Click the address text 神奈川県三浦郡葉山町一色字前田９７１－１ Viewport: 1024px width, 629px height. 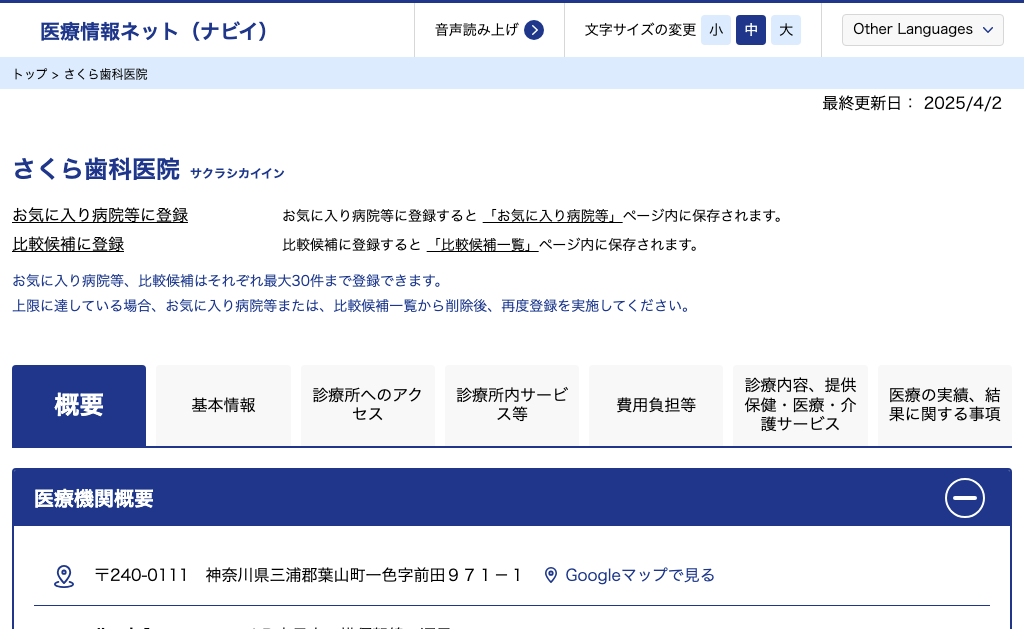[x=364, y=575]
